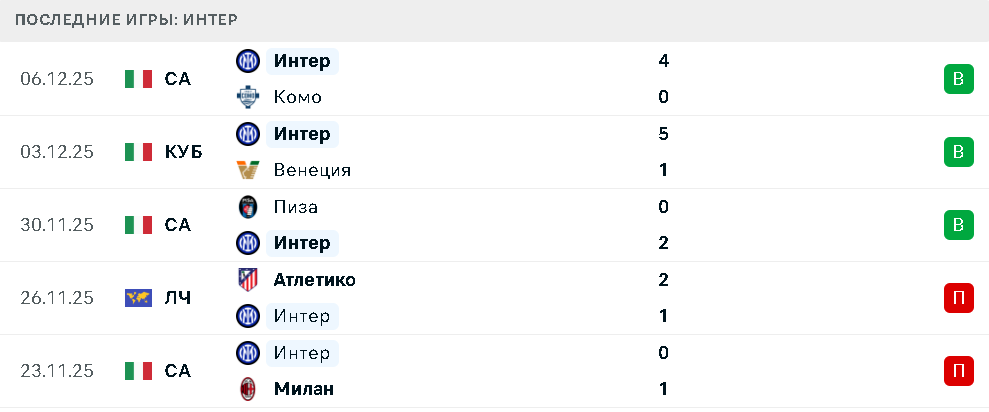The height and width of the screenshot is (412, 989).
Task: Click the КУБ competition label
Action: (x=183, y=152)
